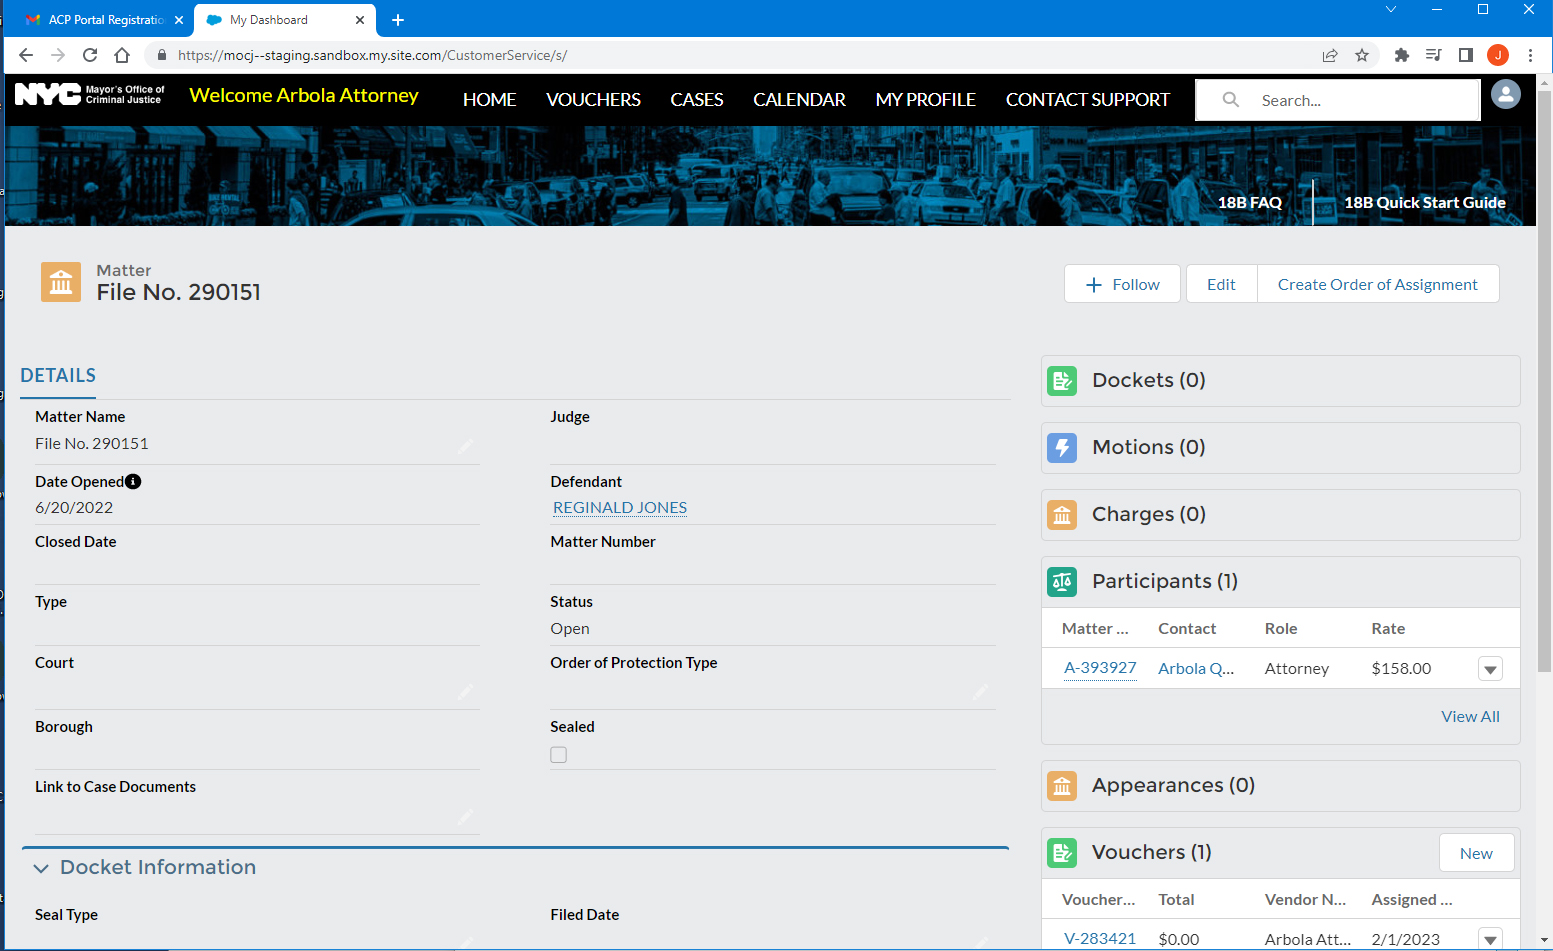The width and height of the screenshot is (1553, 951).
Task: Click the Dockets panel icon
Action: [x=1061, y=381]
